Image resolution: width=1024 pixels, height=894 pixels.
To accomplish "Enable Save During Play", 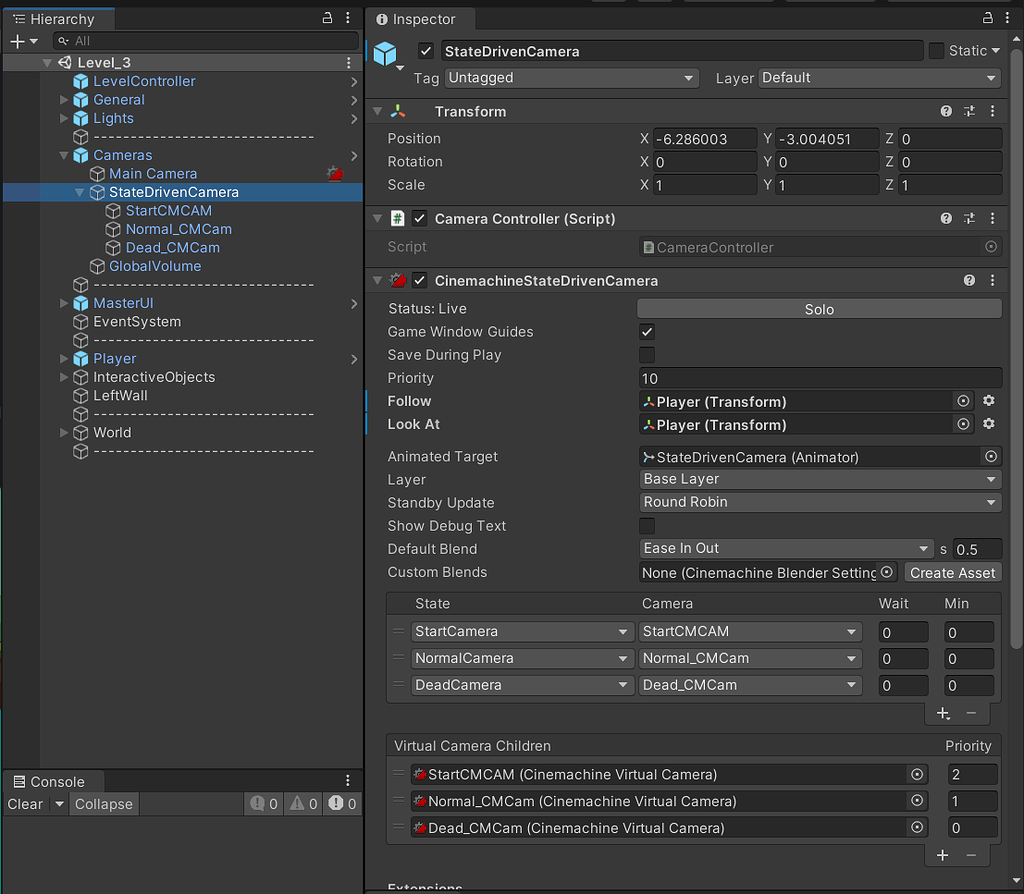I will (x=646, y=354).
